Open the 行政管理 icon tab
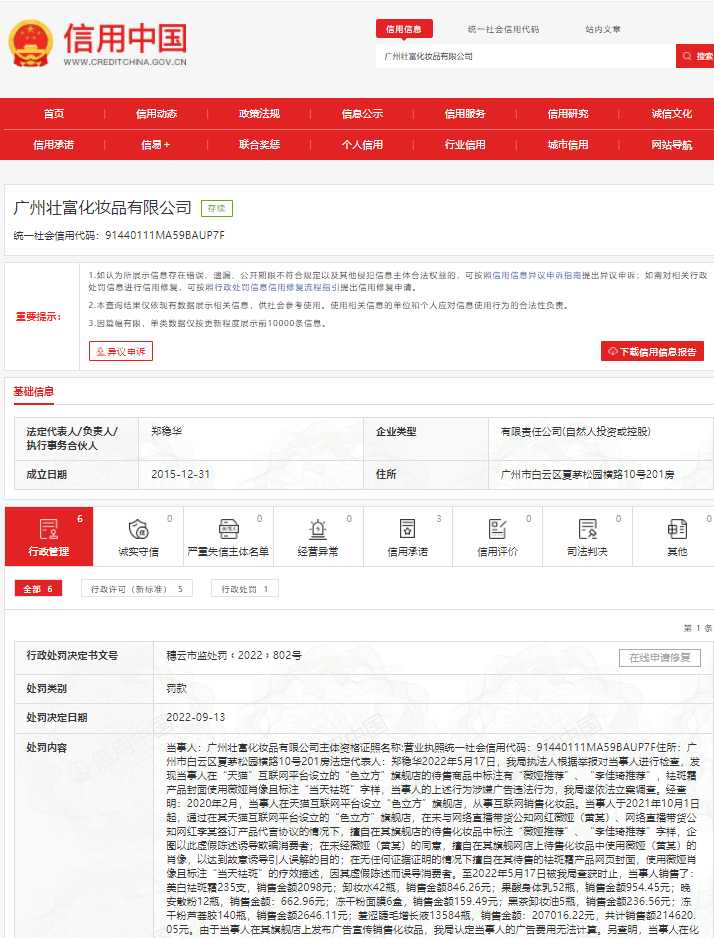This screenshot has width=714, height=938. pos(49,537)
